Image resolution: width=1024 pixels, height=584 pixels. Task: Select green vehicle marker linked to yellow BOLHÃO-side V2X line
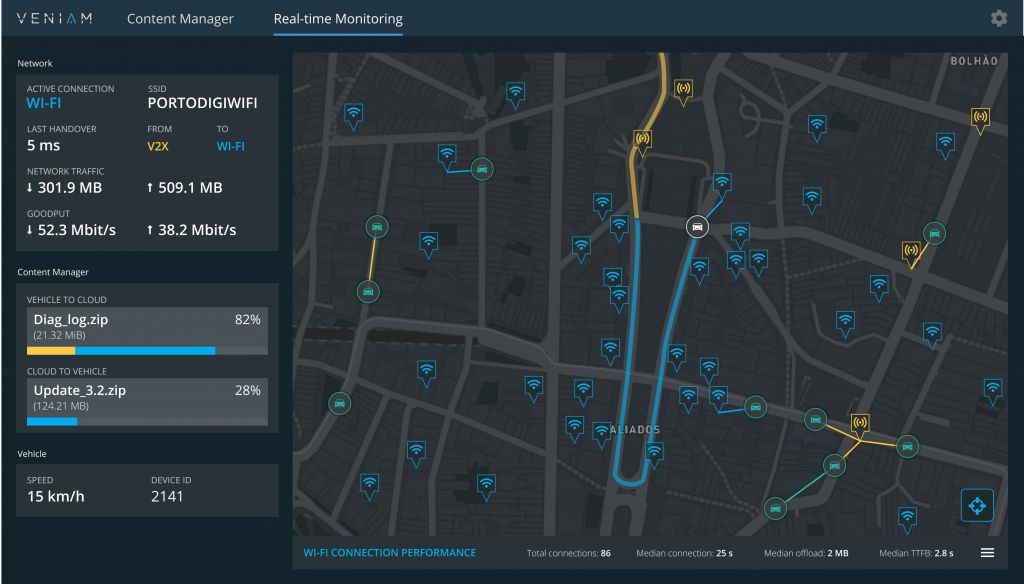(x=933, y=232)
